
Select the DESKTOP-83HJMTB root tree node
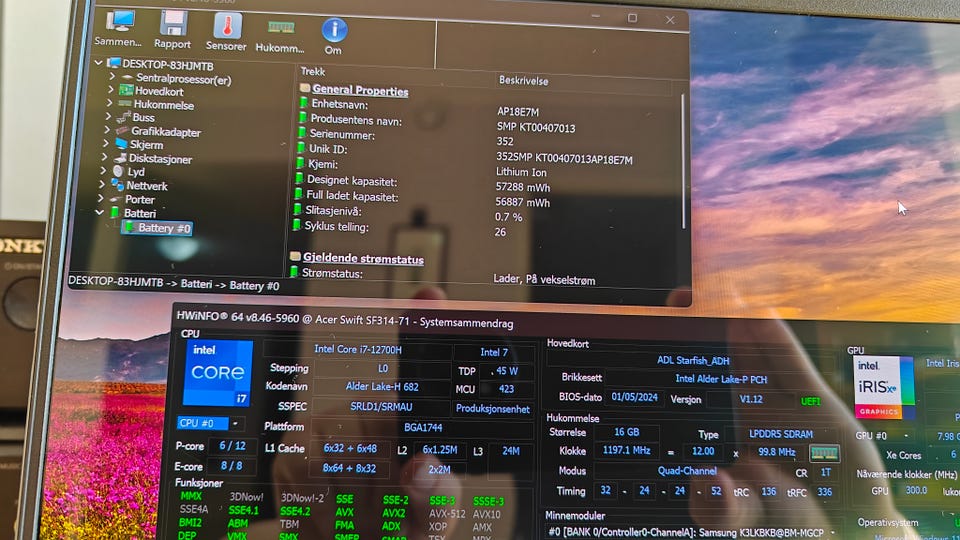coord(168,65)
